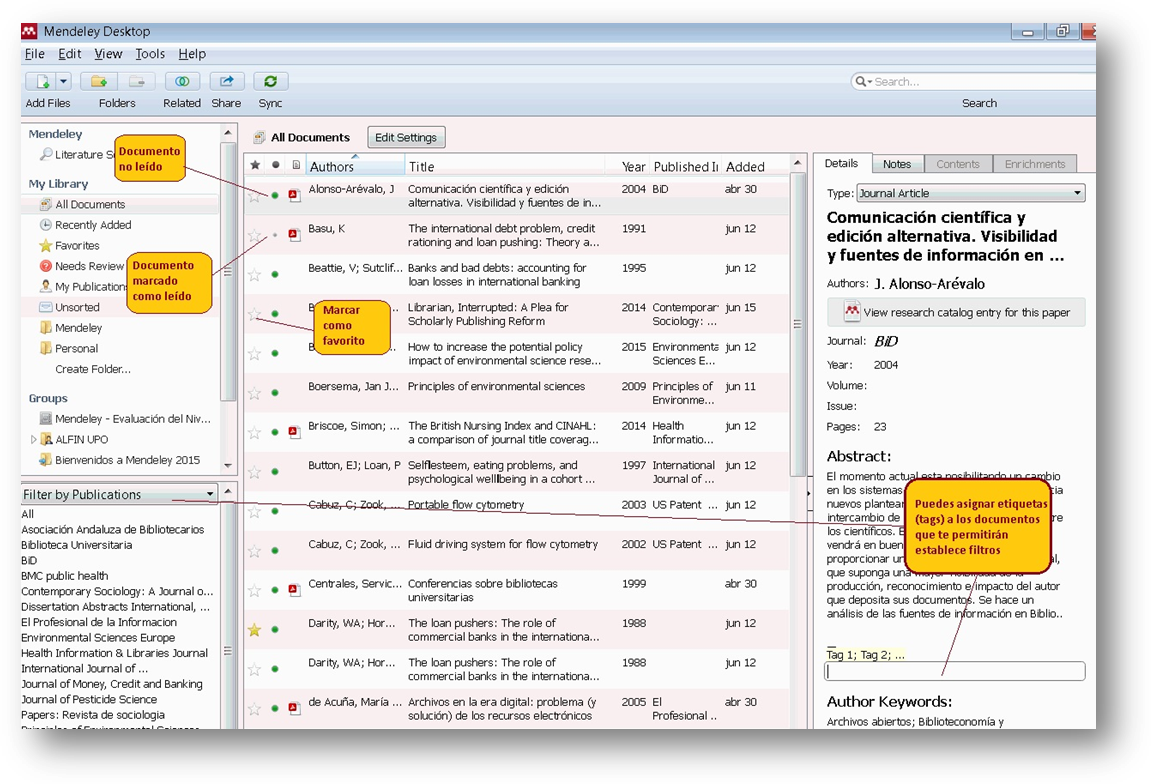The image size is (1151, 784).
Task: Open the Tools menu
Action: [150, 54]
